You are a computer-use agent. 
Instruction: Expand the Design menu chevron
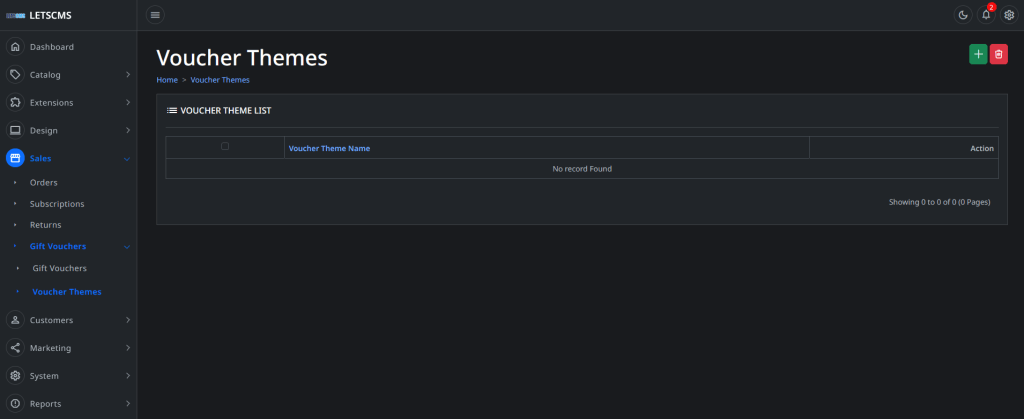tap(128, 131)
